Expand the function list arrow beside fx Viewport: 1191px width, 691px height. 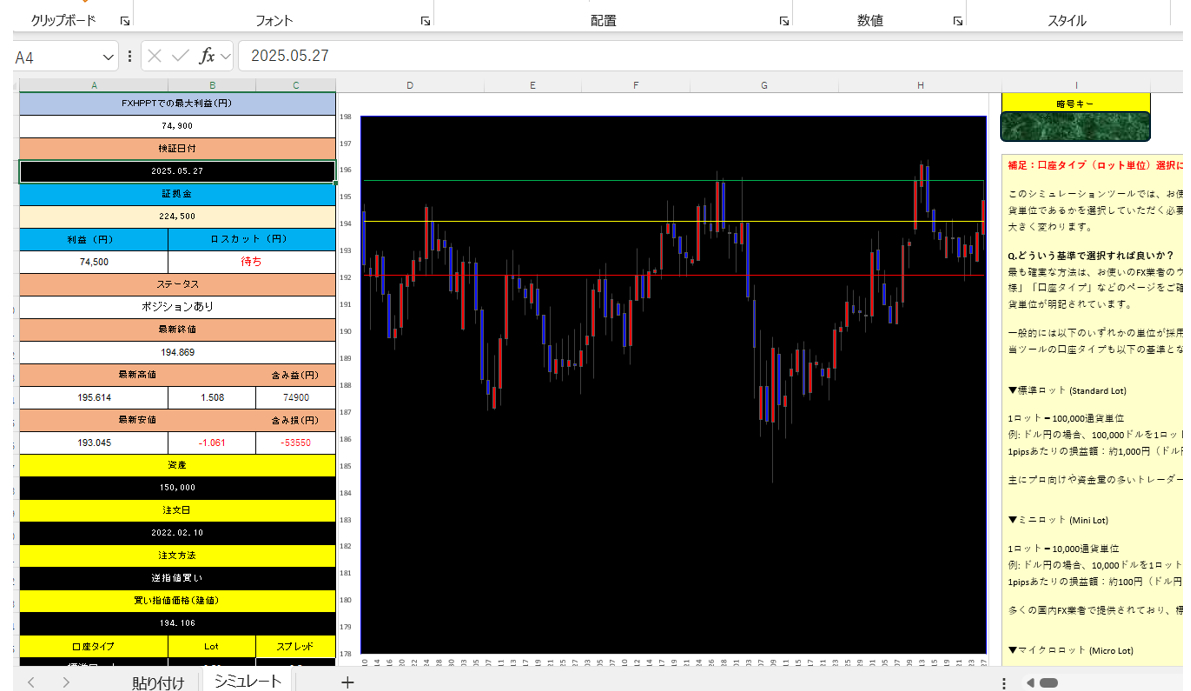226,57
